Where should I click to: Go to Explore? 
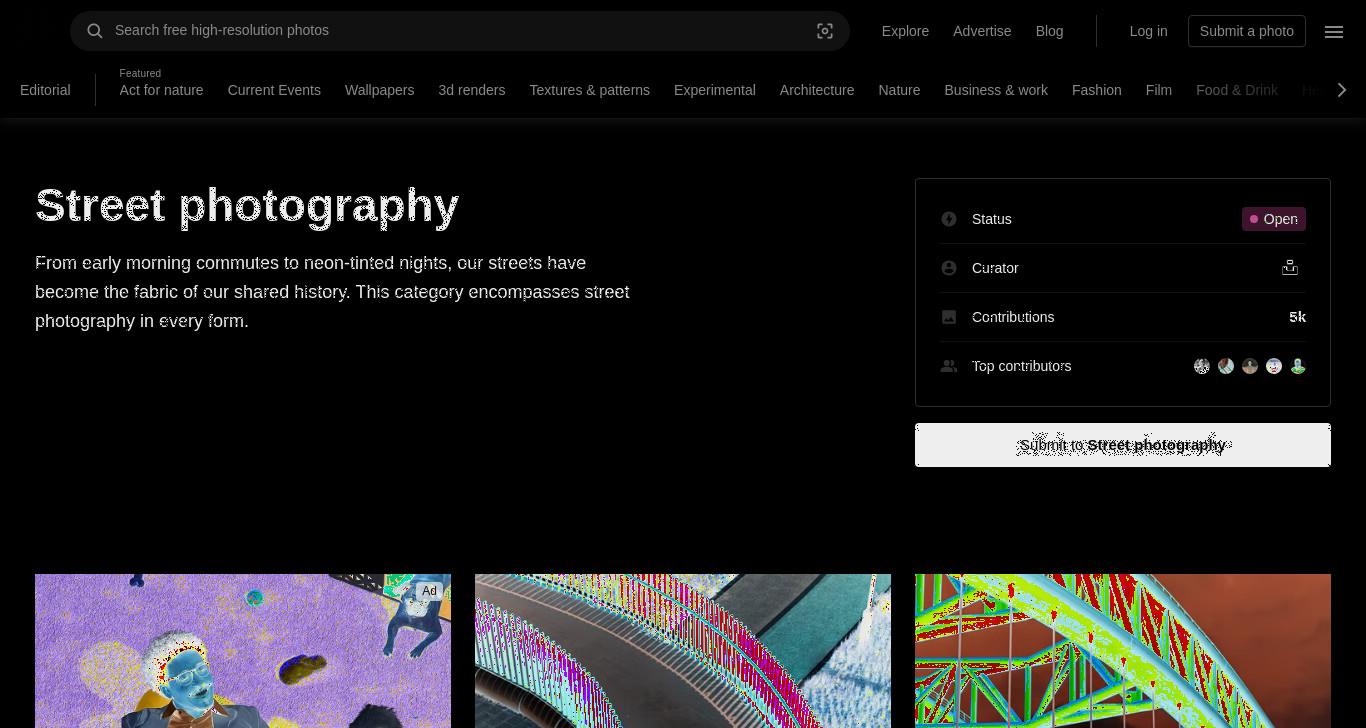tap(905, 31)
